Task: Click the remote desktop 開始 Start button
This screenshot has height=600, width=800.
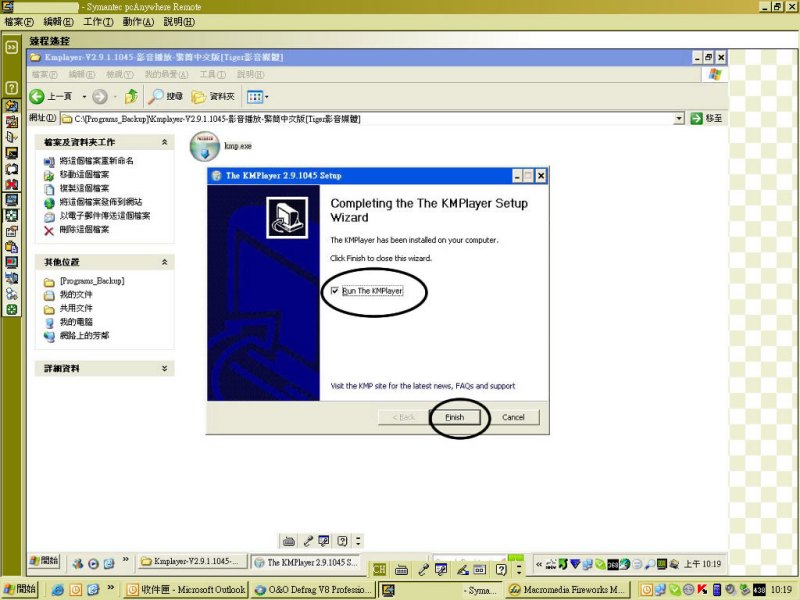Action: pos(44,561)
